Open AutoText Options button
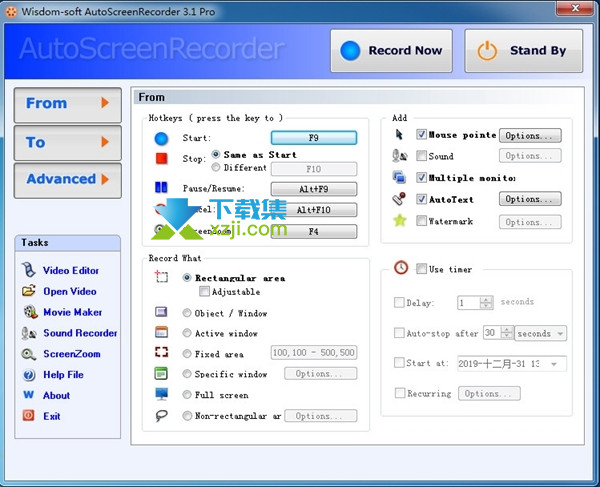 point(530,199)
